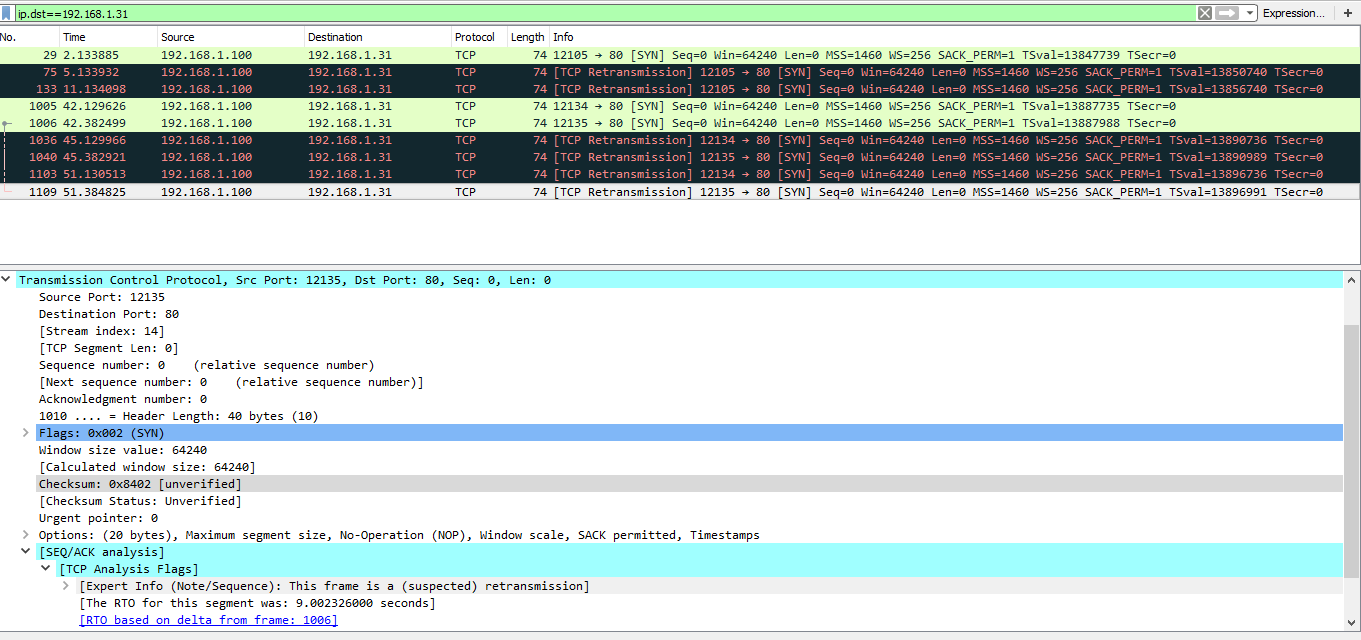Expand the Options (20 bytes) node
Screen dimensions: 1361x640
coord(26,535)
